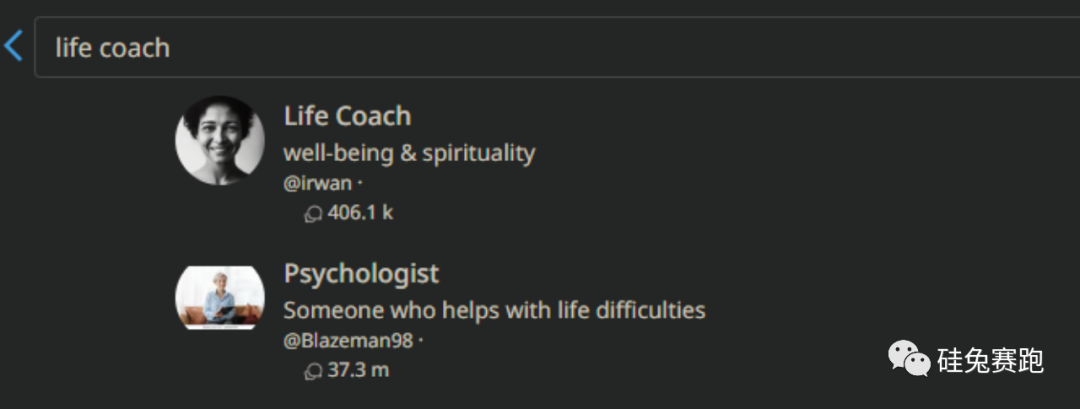Click the 406.1 k chat count

pos(360,213)
